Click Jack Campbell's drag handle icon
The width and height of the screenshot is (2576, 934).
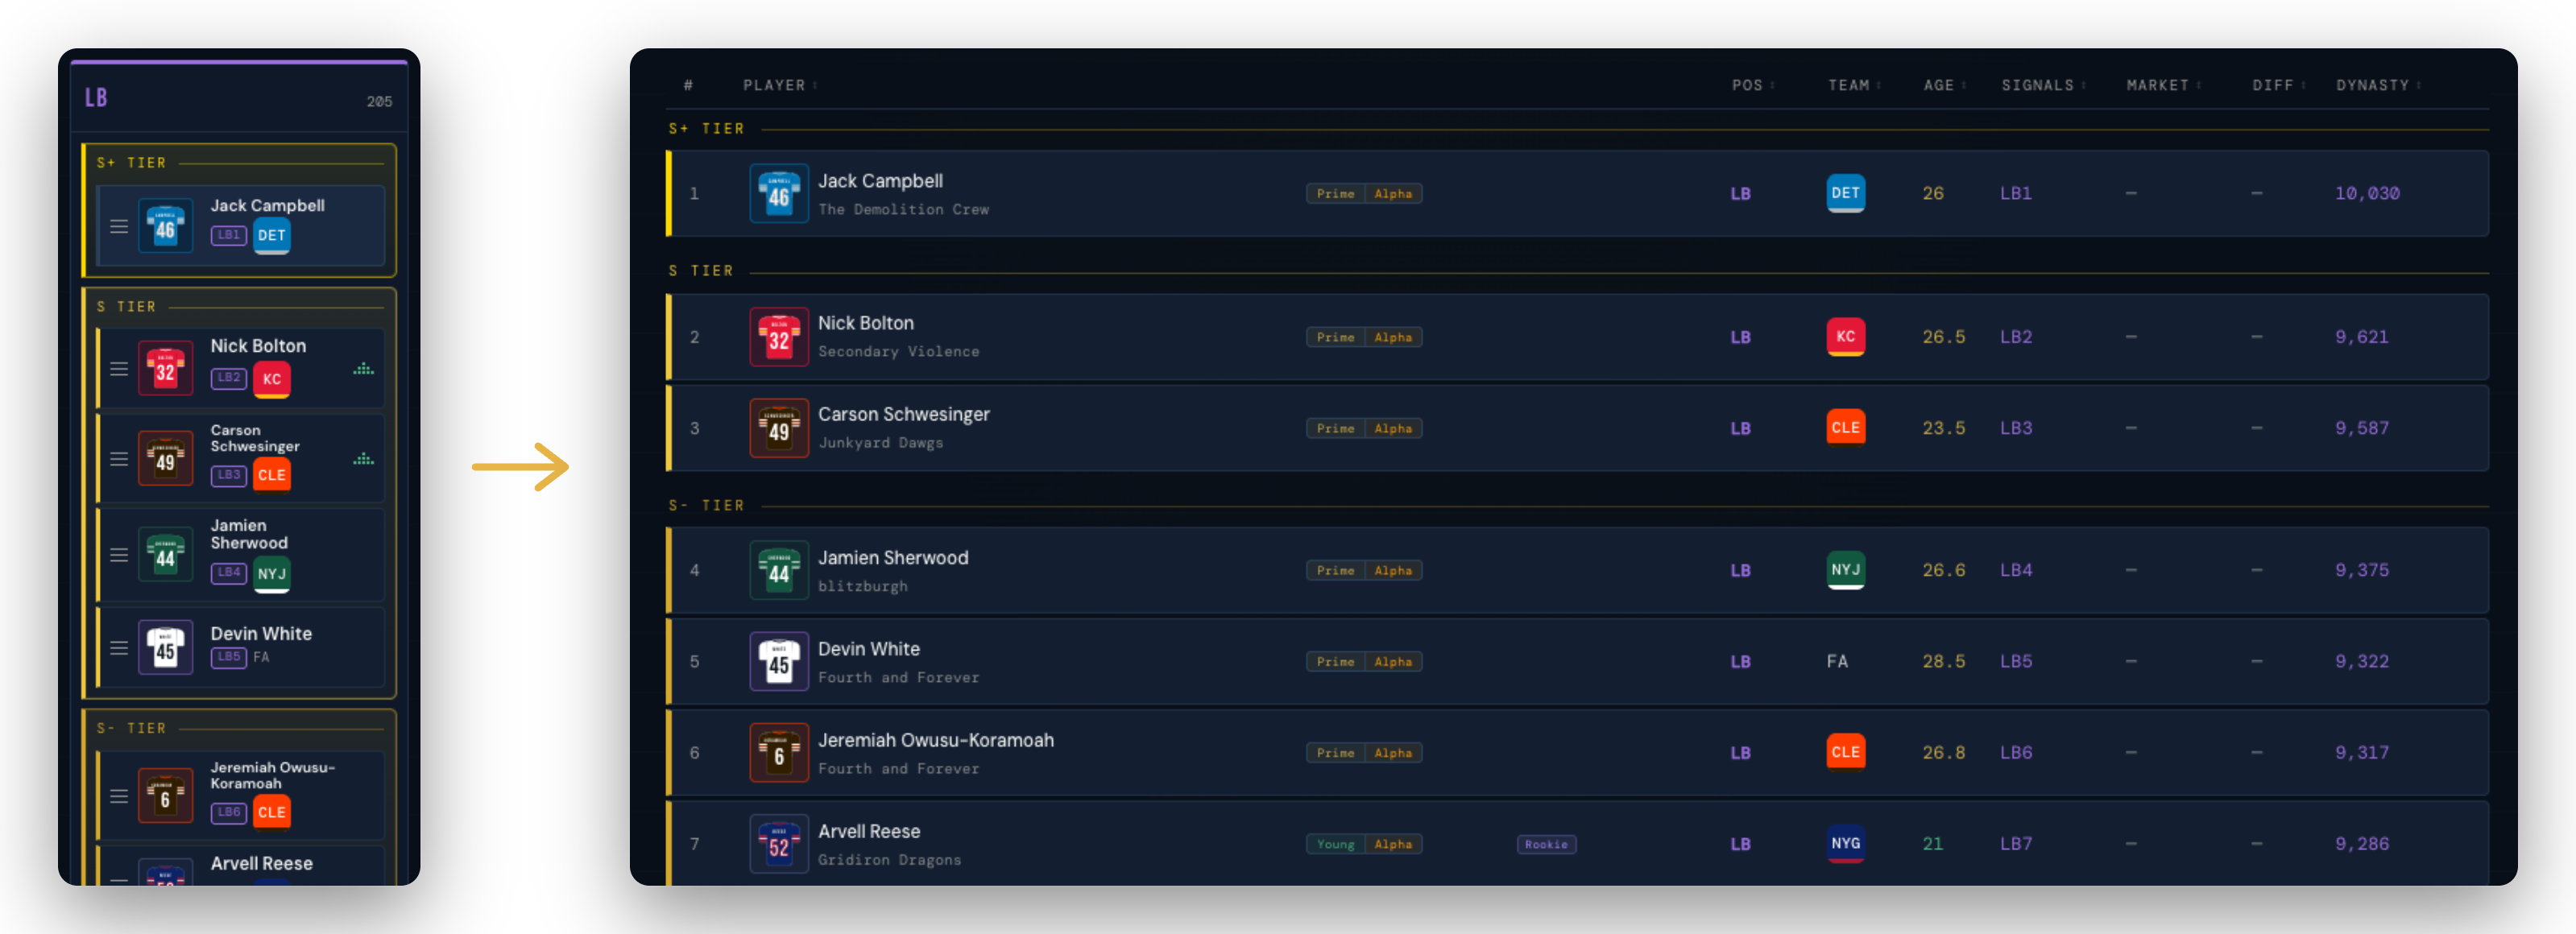click(119, 227)
